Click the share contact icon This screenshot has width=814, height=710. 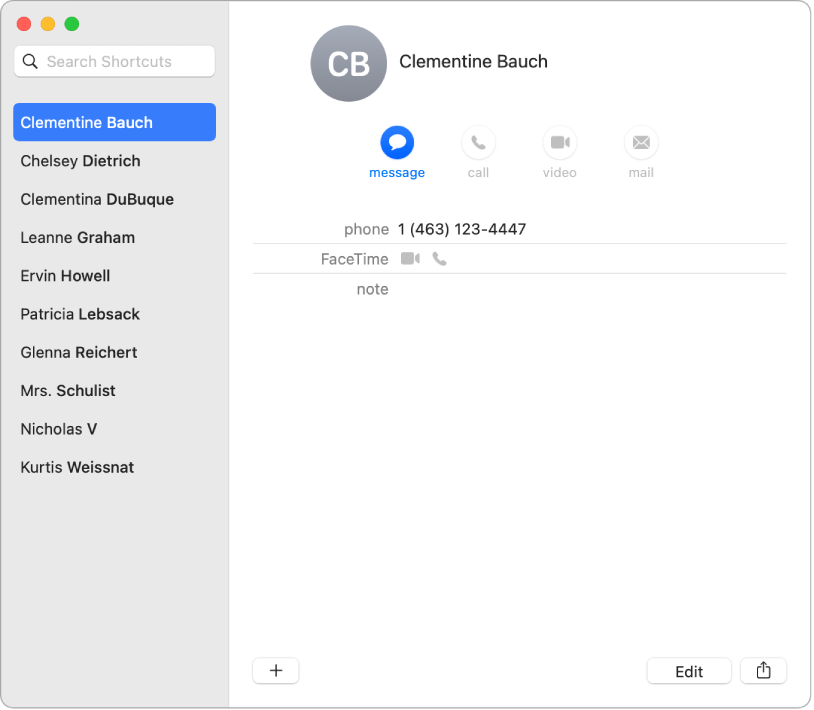pos(763,671)
